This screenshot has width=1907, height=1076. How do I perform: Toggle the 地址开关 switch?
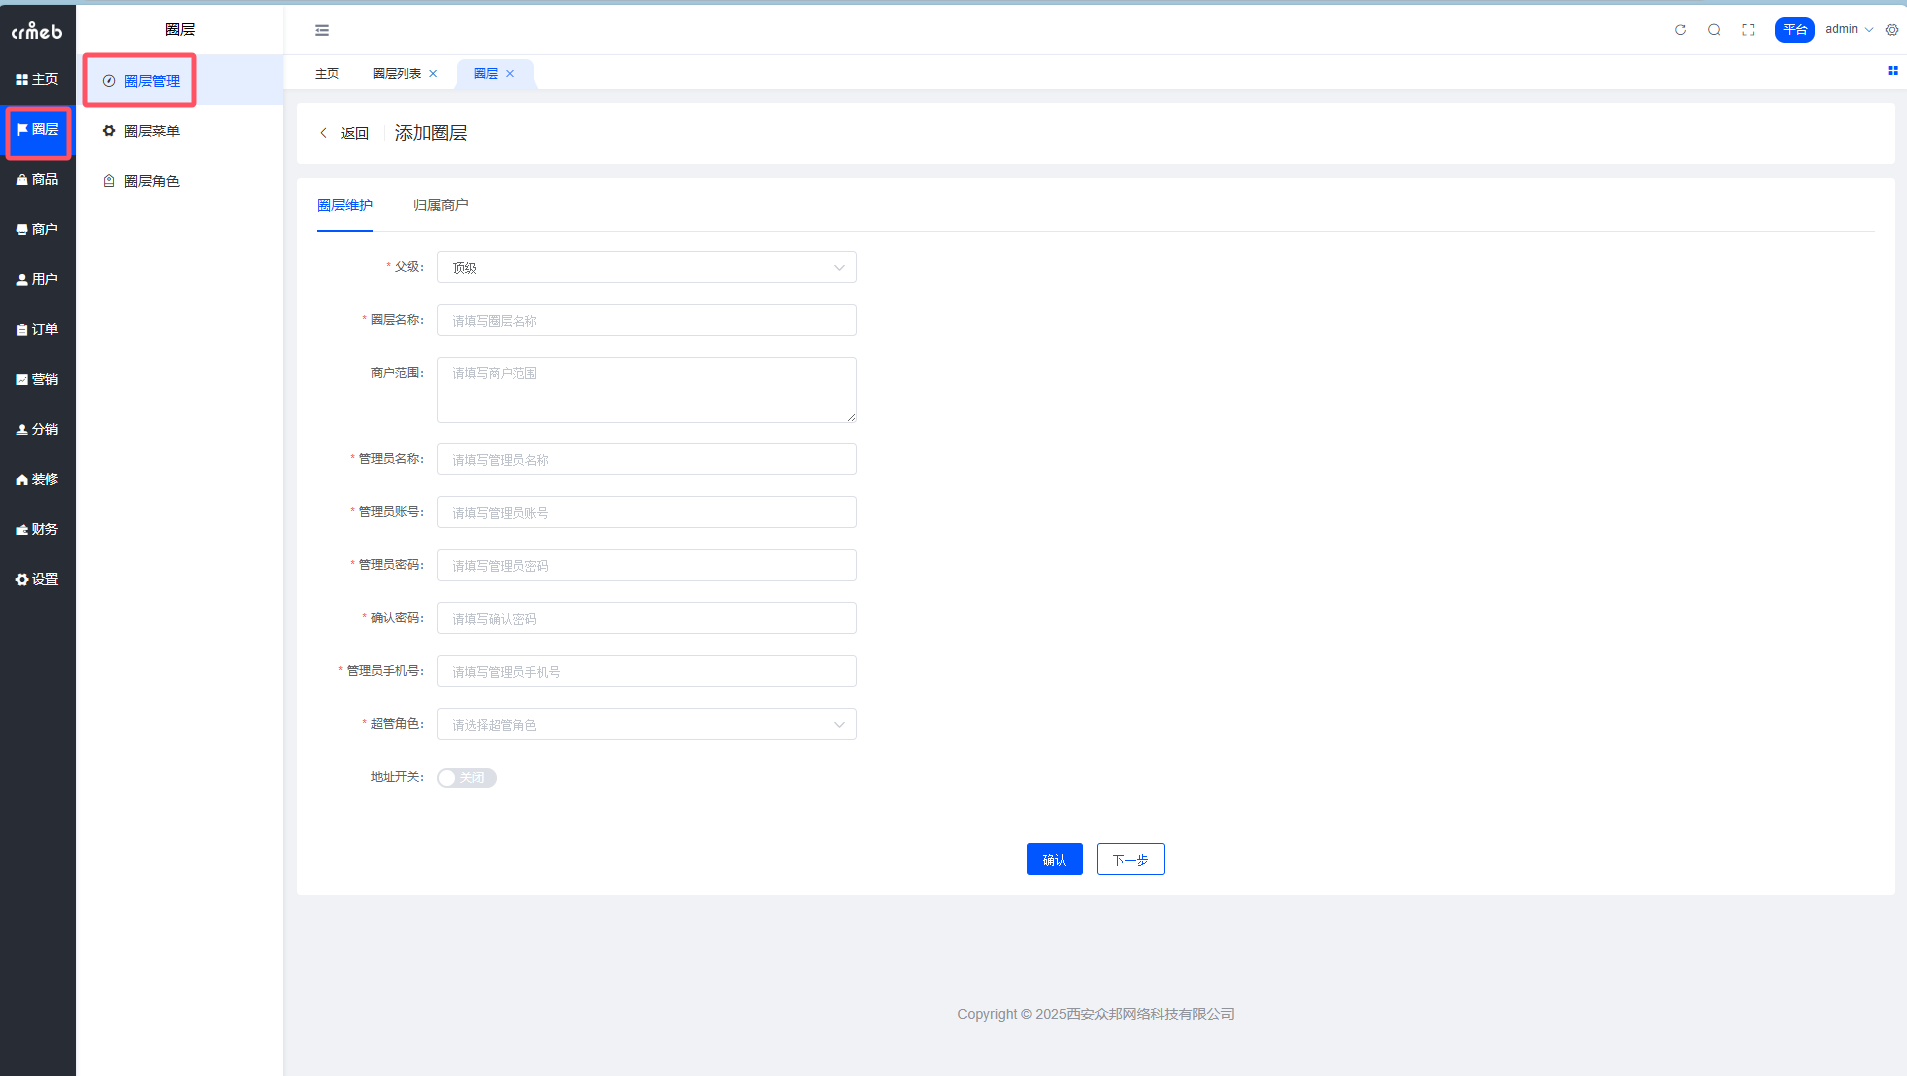point(466,778)
